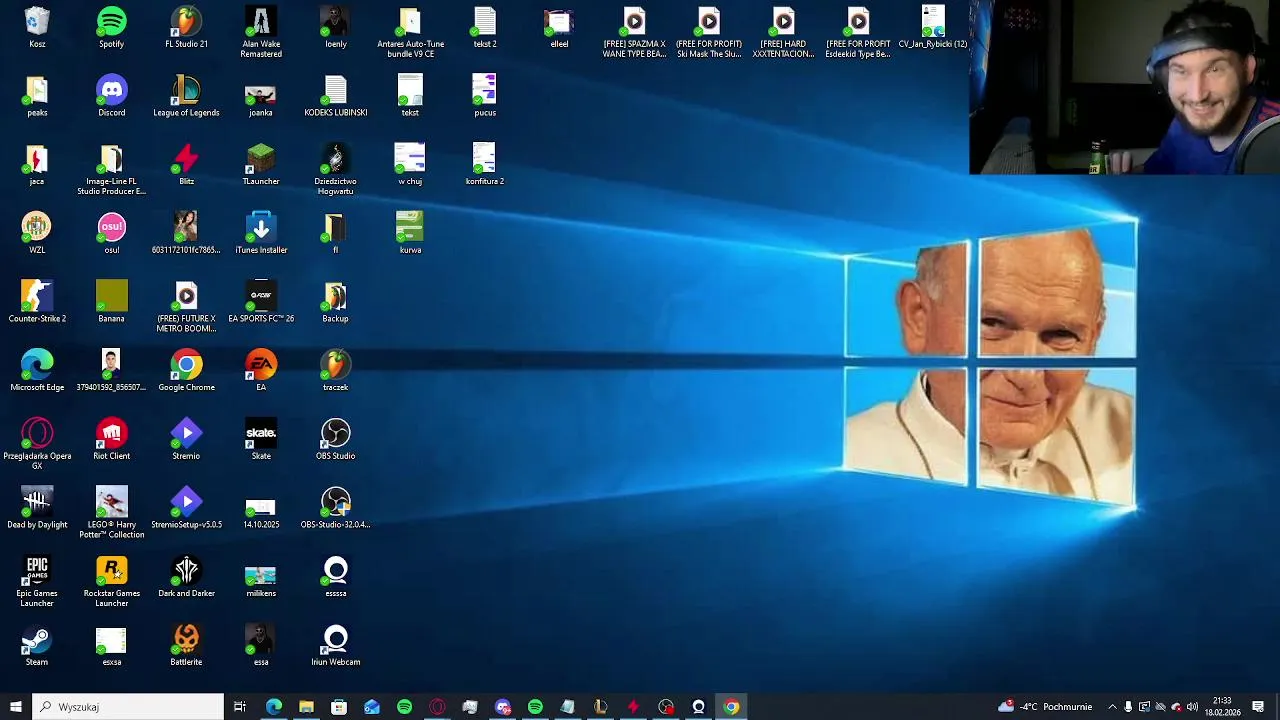Switch to Opera GX on the taskbar

point(437,707)
